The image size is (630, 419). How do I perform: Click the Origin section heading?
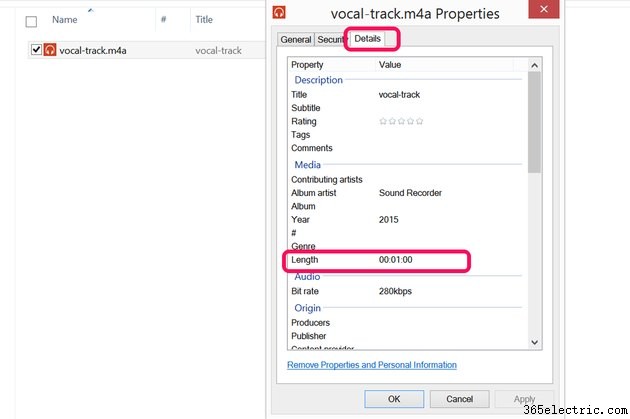(x=307, y=308)
